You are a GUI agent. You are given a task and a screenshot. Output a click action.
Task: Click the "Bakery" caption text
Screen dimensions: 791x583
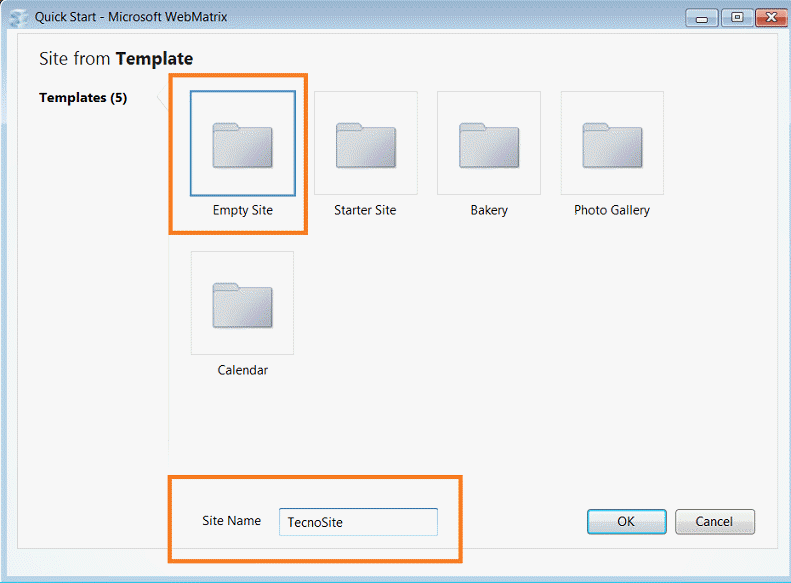tap(489, 211)
